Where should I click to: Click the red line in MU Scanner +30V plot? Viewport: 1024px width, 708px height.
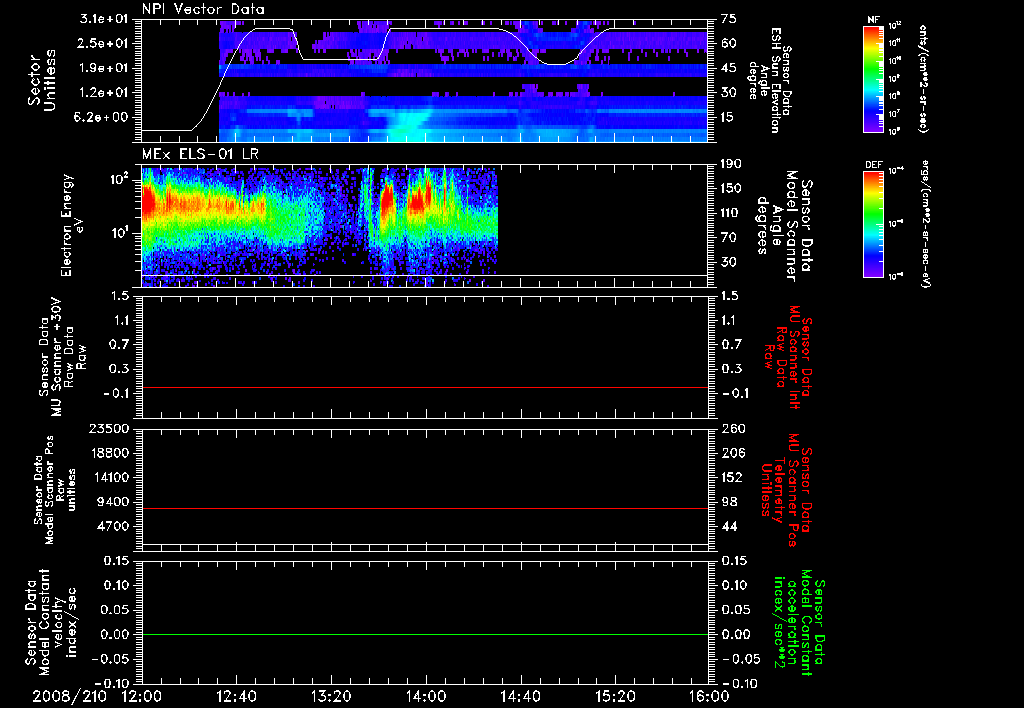(x=424, y=387)
